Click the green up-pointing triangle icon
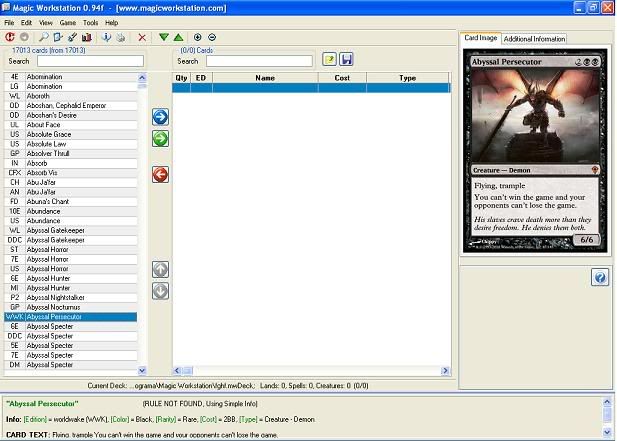The image size is (617, 441). pos(179,37)
